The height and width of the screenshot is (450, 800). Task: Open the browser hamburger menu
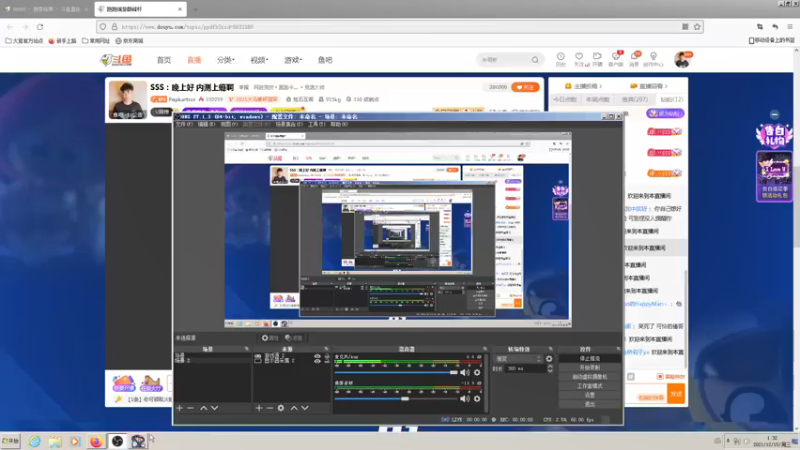tap(789, 27)
